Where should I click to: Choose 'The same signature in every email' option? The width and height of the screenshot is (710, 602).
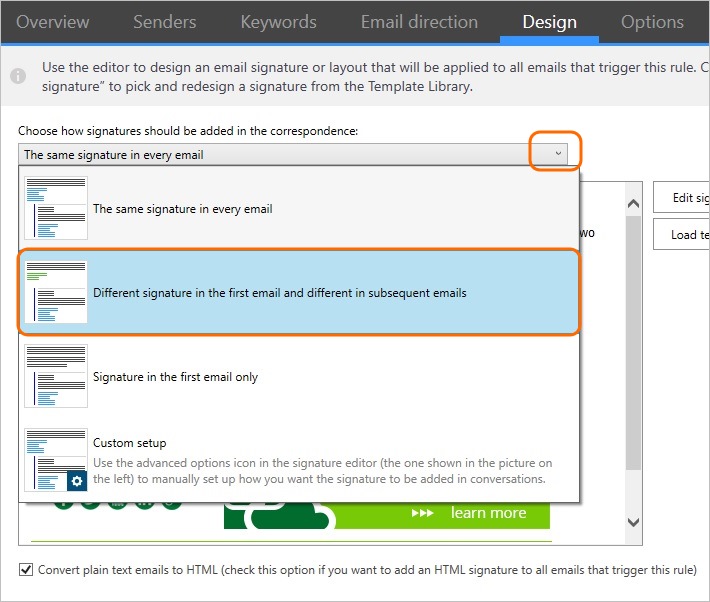(299, 208)
